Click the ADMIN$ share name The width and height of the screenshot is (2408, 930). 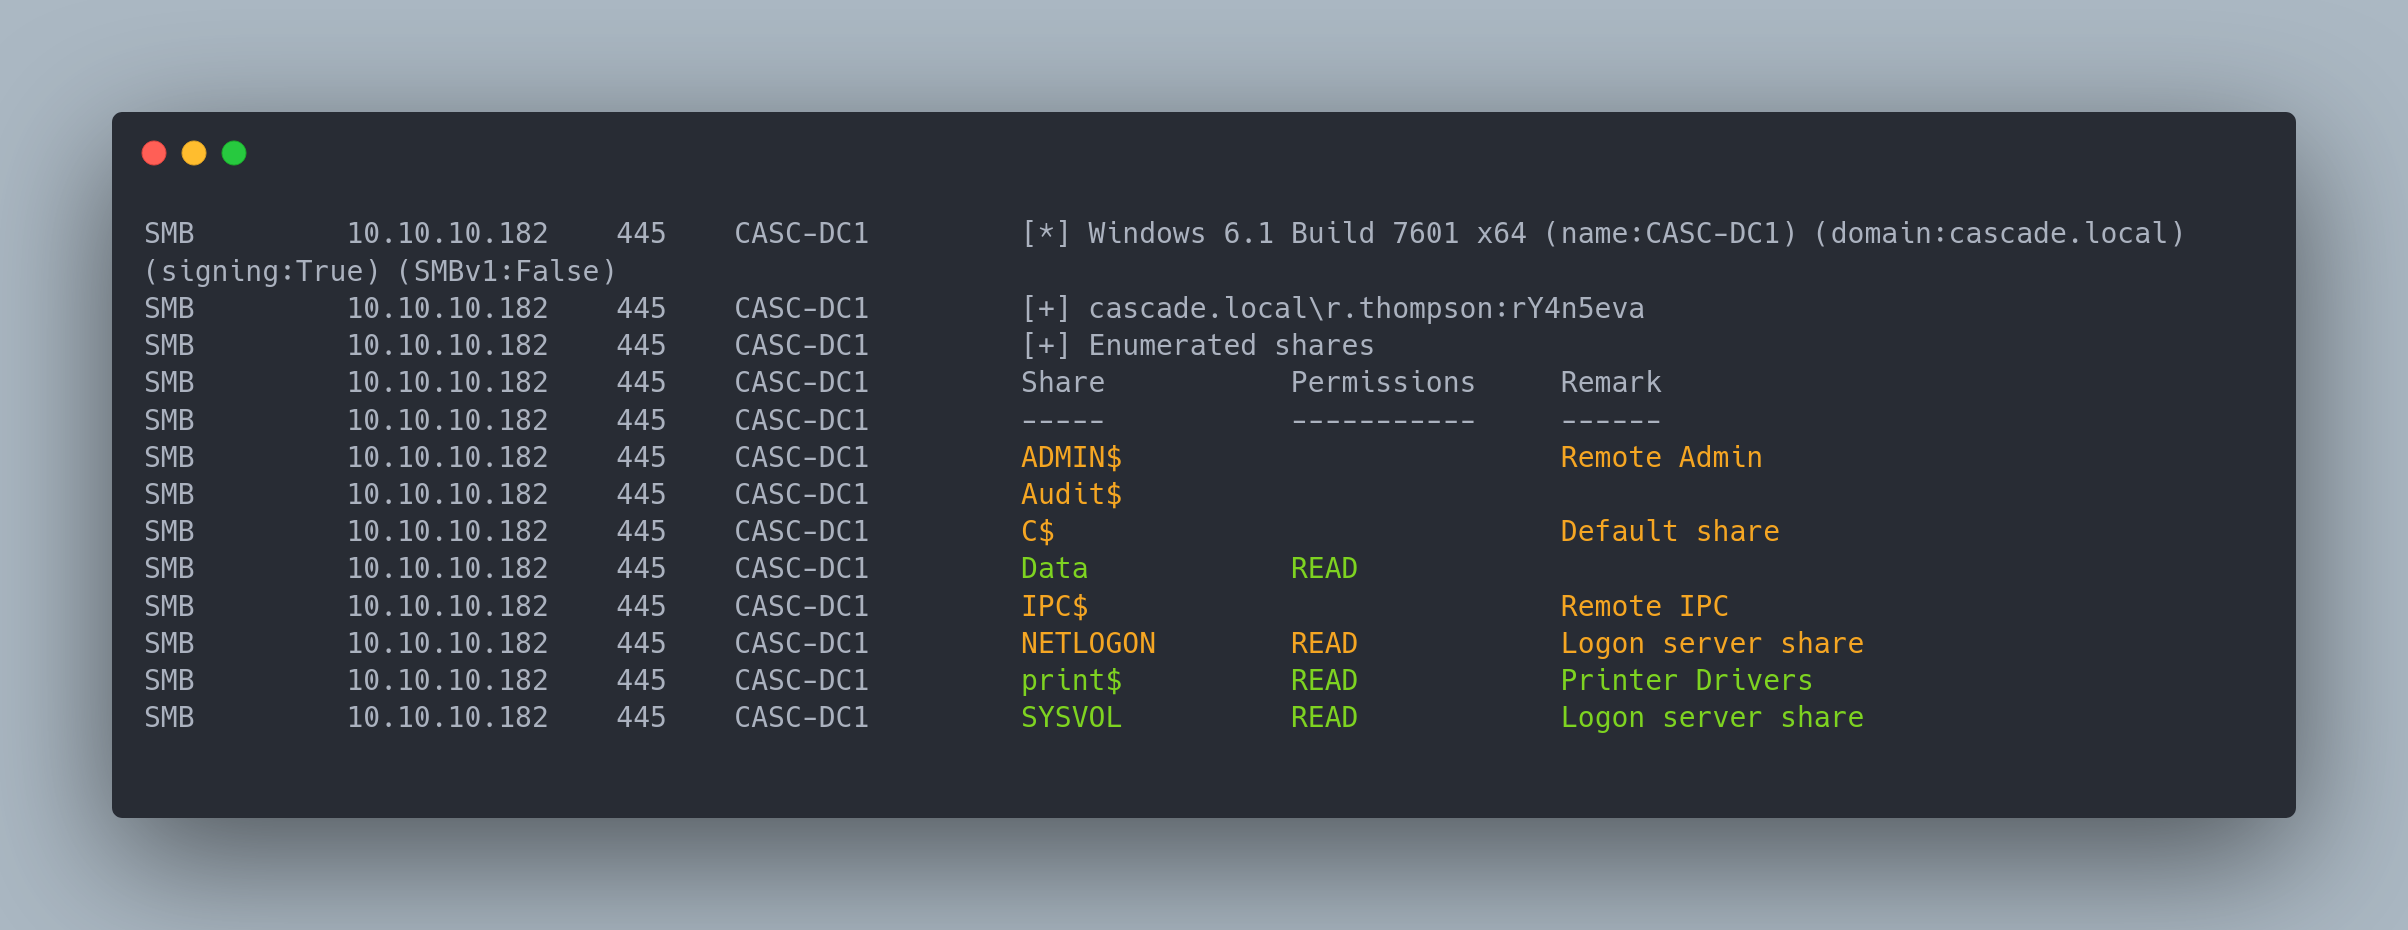click(1071, 457)
